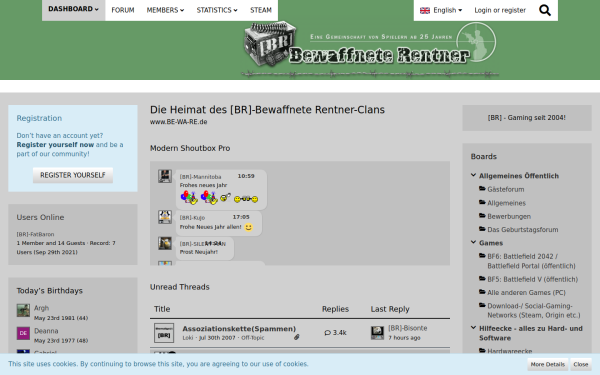Open the BF5: Battlefield V board
Viewport: 600px width, 375px height.
coord(533,279)
